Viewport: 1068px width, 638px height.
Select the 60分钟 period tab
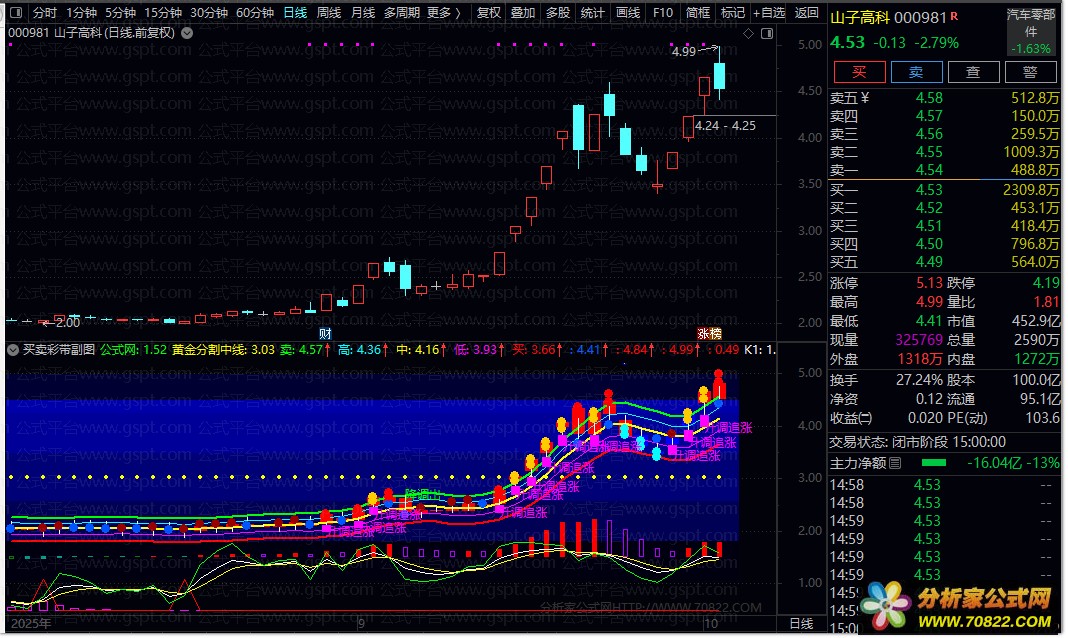click(x=255, y=13)
